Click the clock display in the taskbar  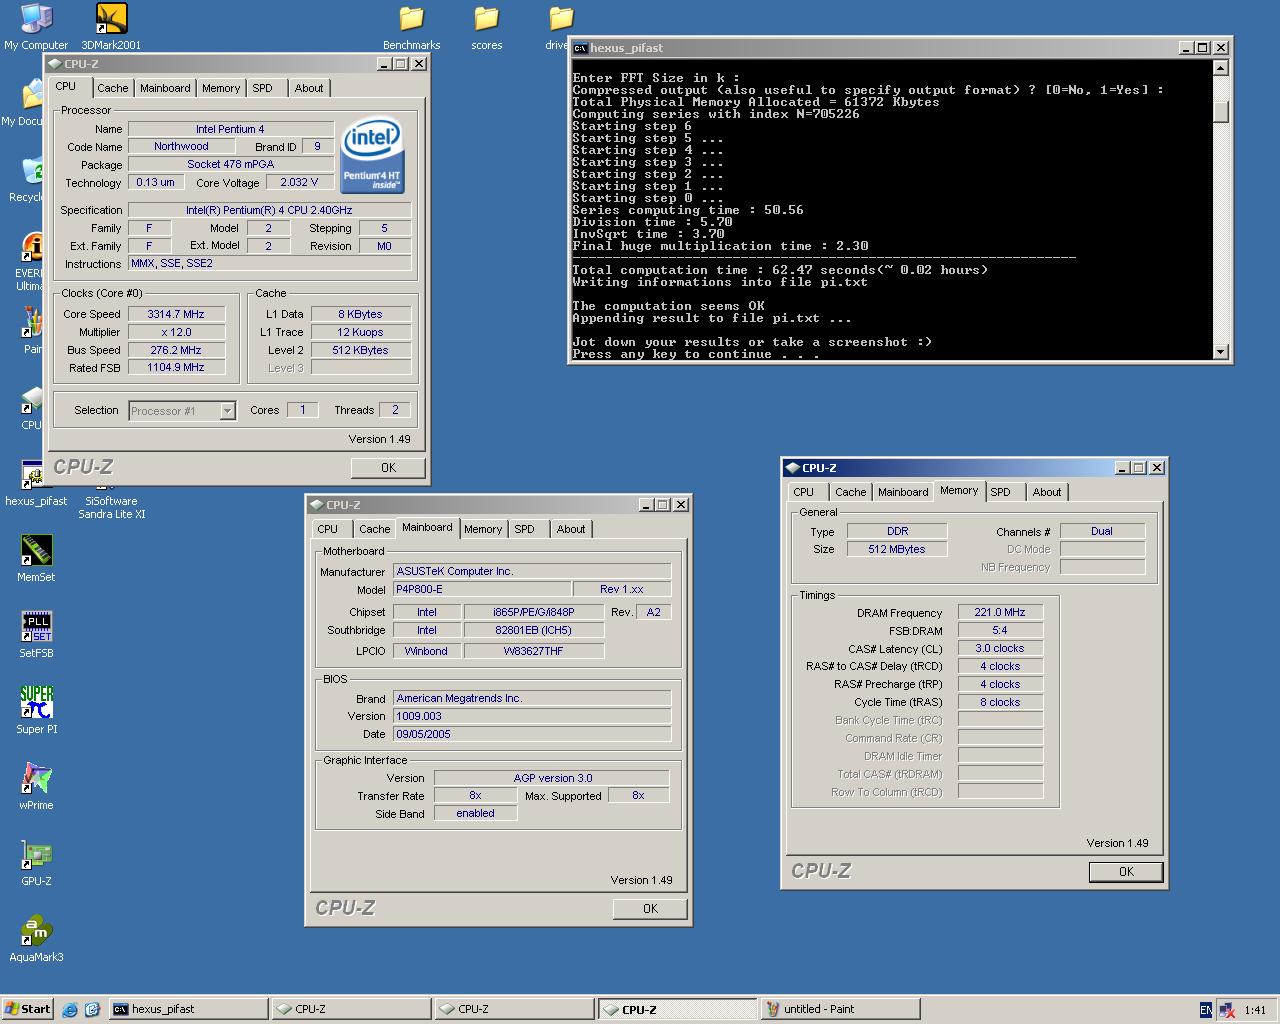click(1255, 1010)
